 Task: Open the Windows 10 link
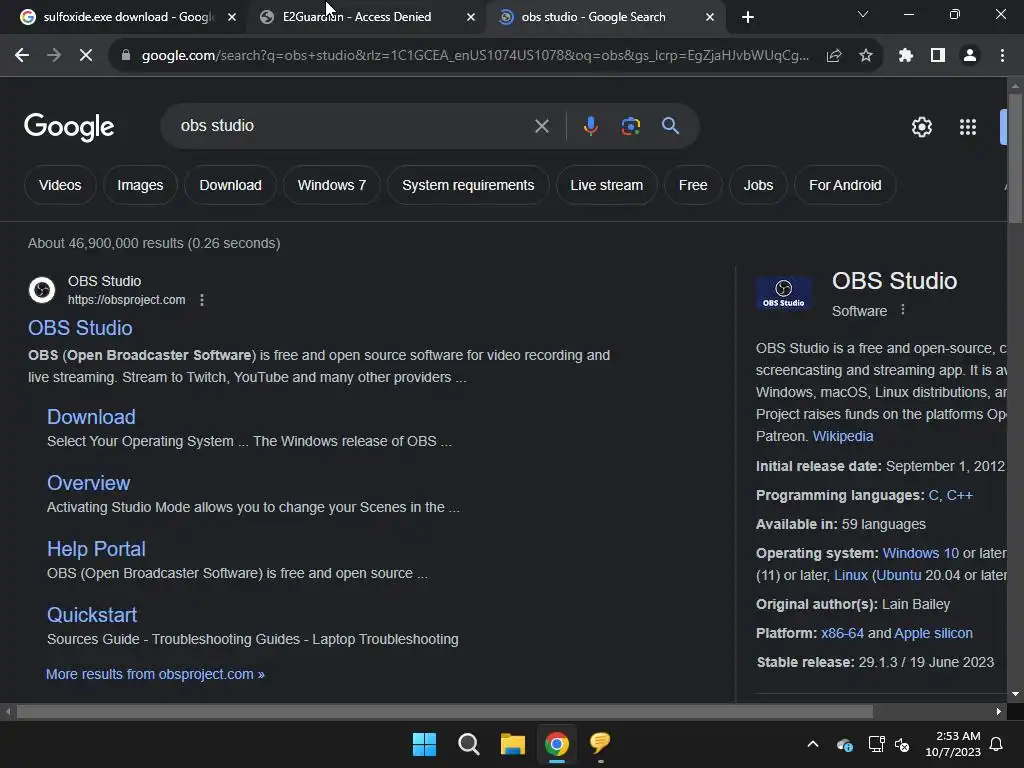(x=921, y=553)
